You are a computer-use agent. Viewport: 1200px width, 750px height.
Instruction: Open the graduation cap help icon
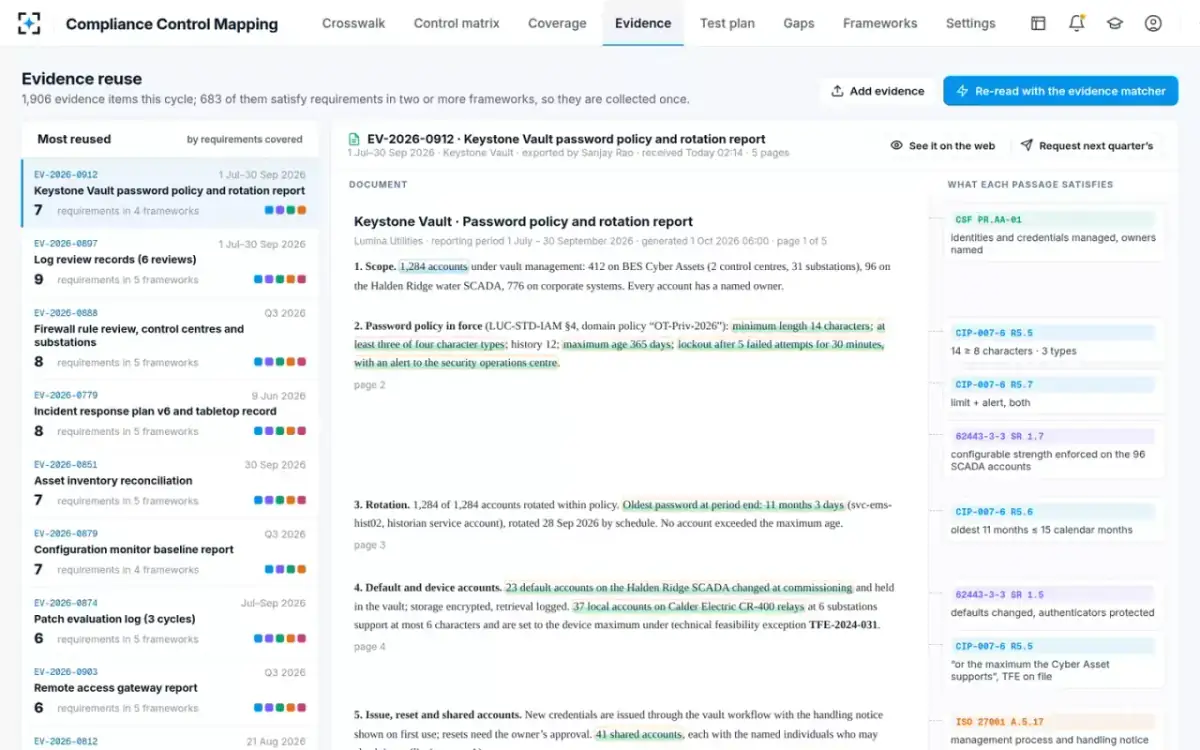point(1114,23)
